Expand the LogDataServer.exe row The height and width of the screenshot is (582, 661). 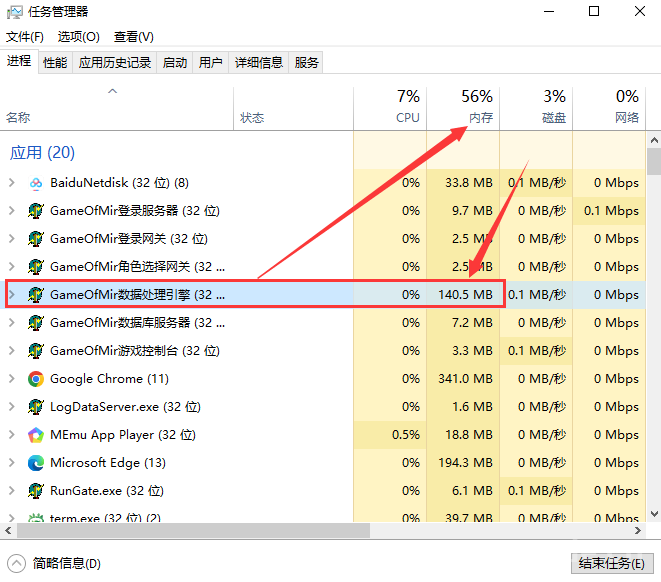[12, 407]
